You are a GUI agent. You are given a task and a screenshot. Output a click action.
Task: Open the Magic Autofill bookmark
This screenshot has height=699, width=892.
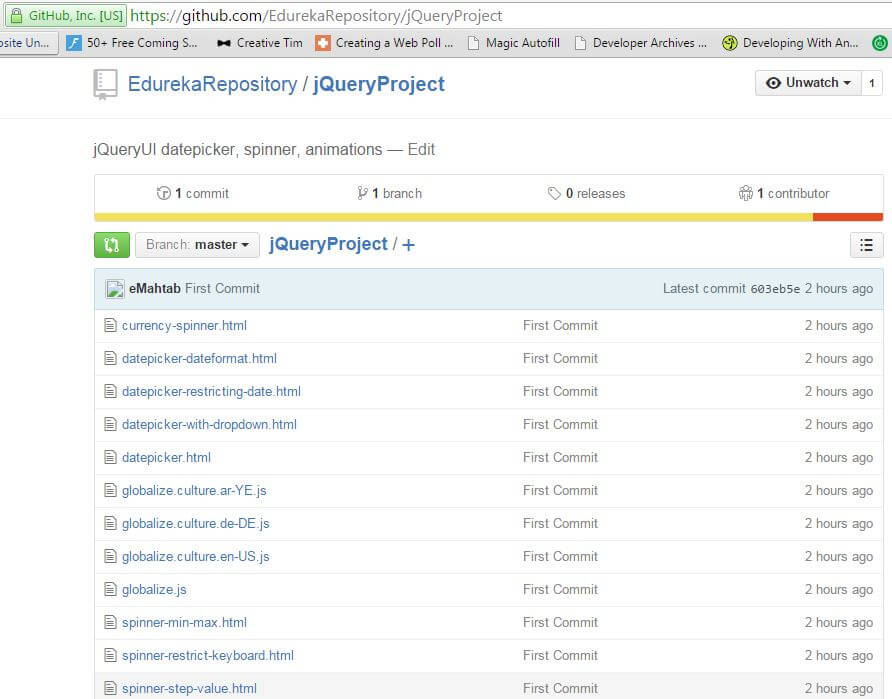point(514,43)
